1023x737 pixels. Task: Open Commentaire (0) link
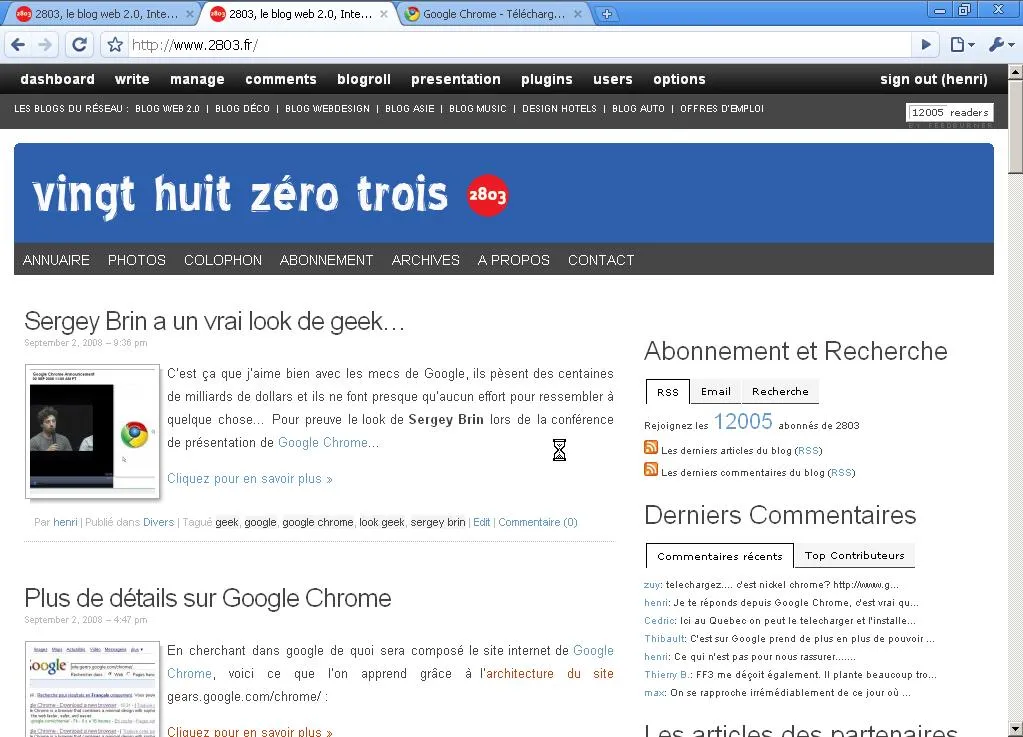tap(538, 522)
